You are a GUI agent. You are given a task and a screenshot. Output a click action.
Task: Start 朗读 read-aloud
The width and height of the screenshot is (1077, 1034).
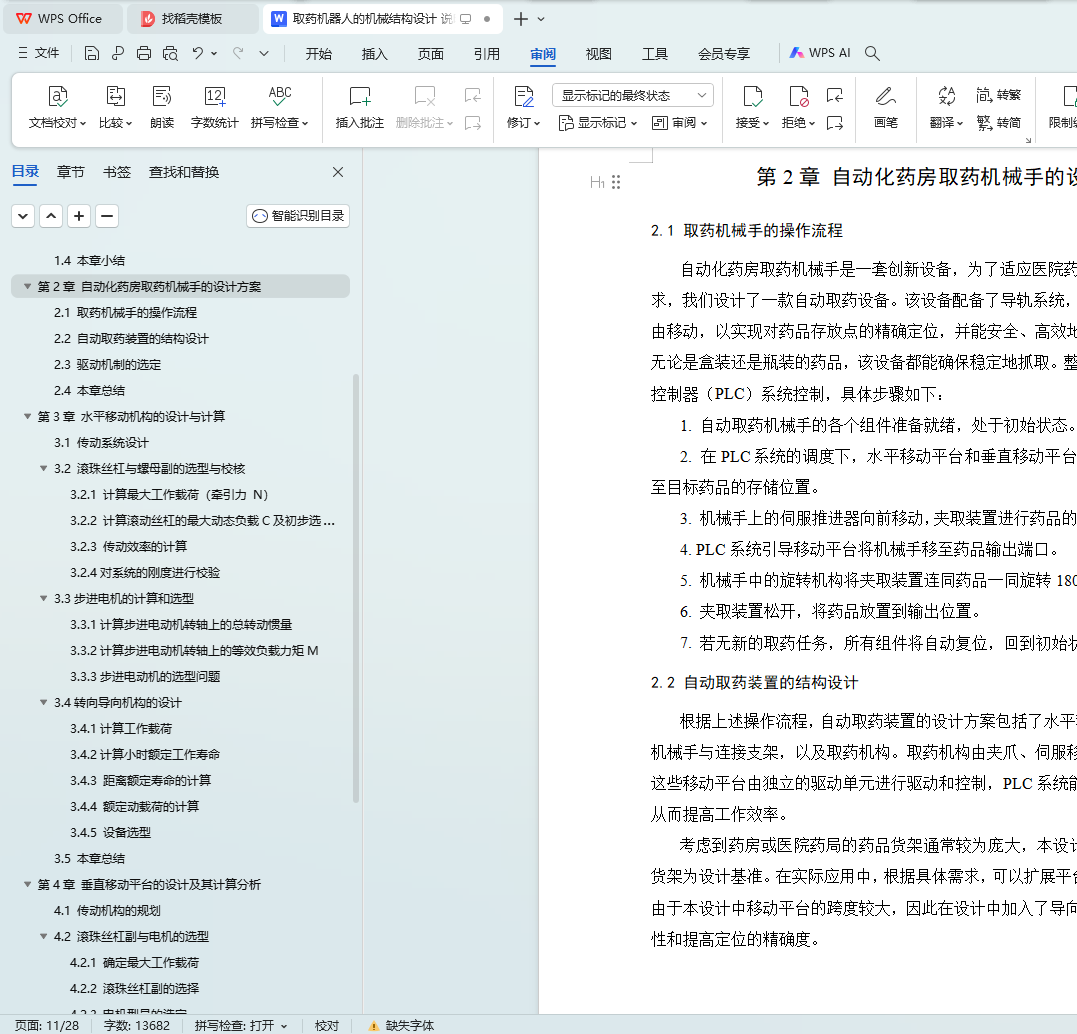click(162, 107)
